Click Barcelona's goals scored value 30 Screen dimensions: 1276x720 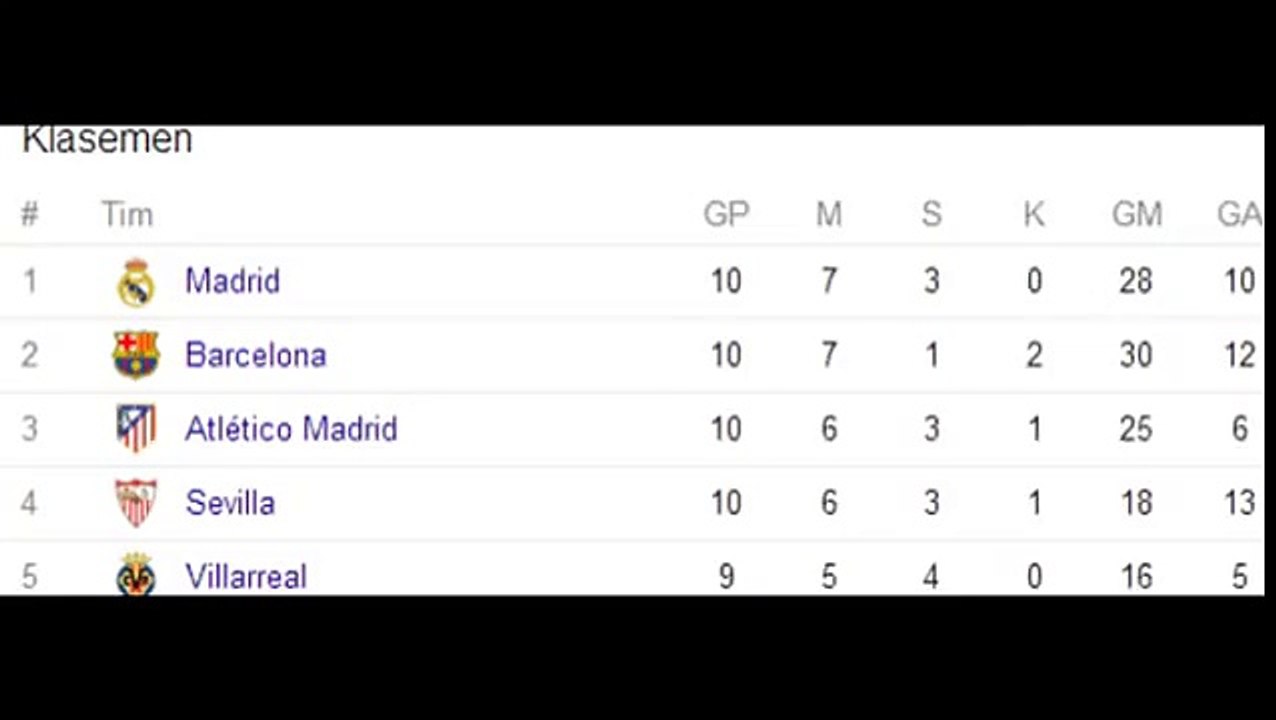pyautogui.click(x=1136, y=355)
